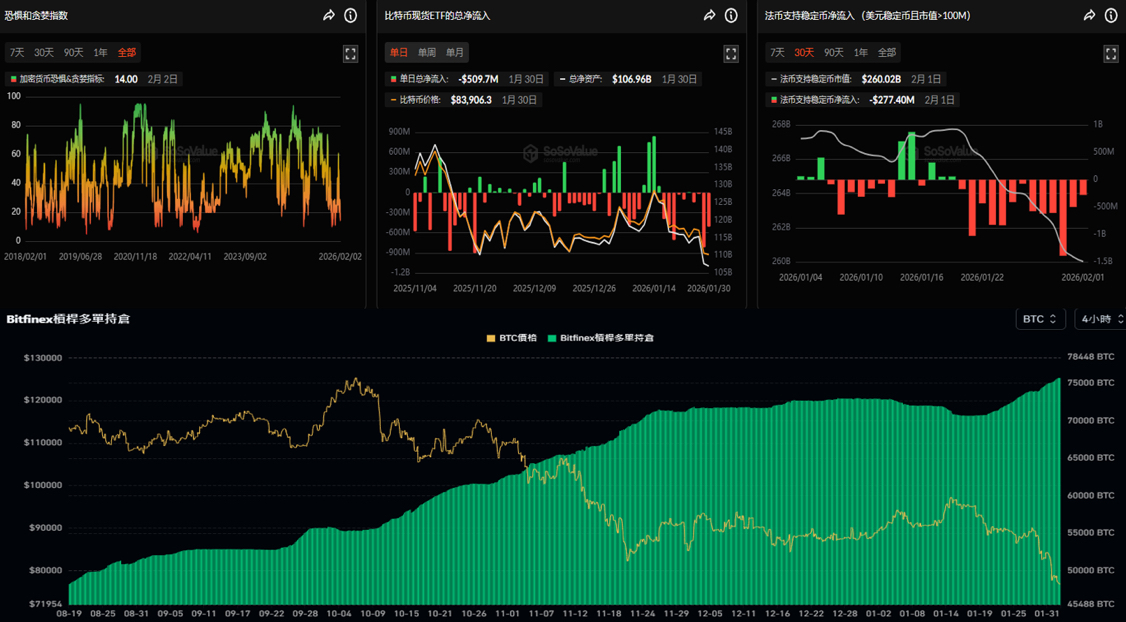Open the Bitcoin ETF chart in fullscreen
The height and width of the screenshot is (622, 1126).
point(731,54)
